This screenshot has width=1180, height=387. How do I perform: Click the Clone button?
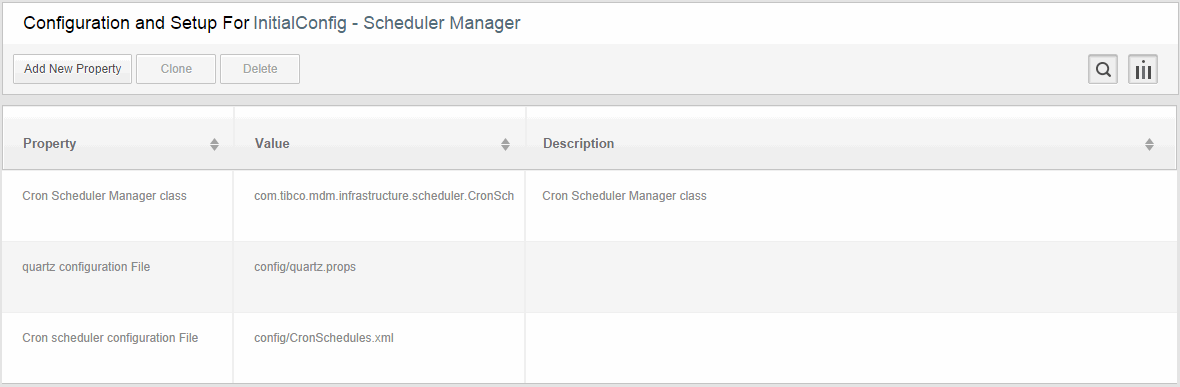[x=176, y=69]
